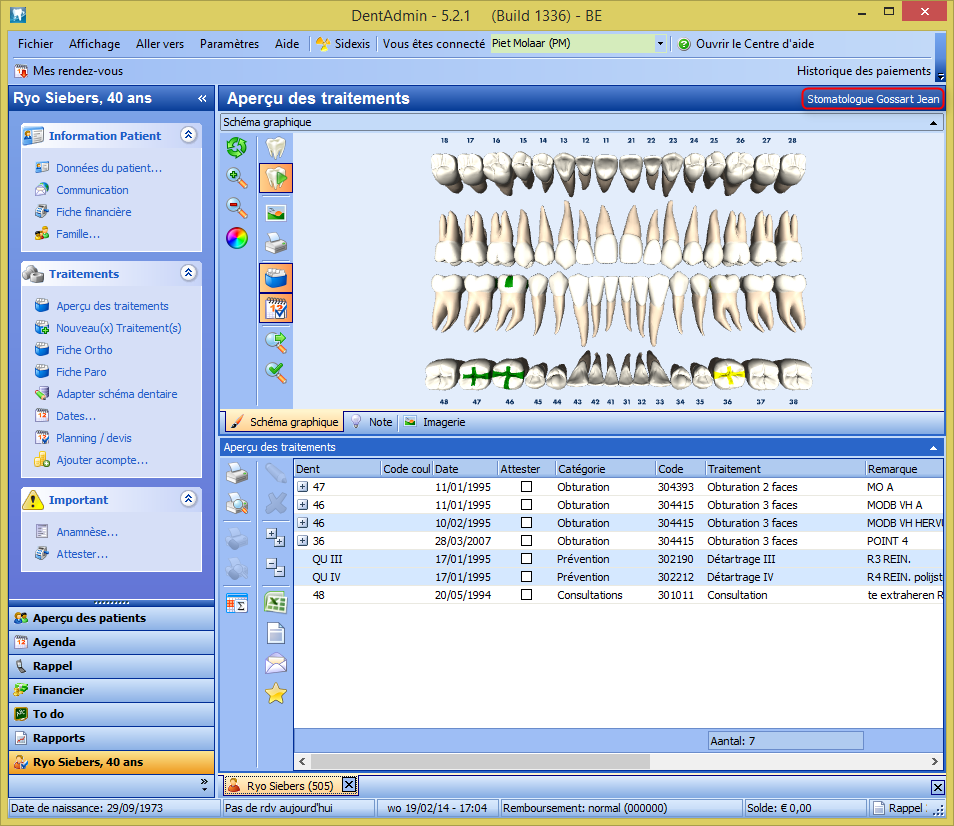
Task: Check the Attester box for tooth 47
Action: 526,487
